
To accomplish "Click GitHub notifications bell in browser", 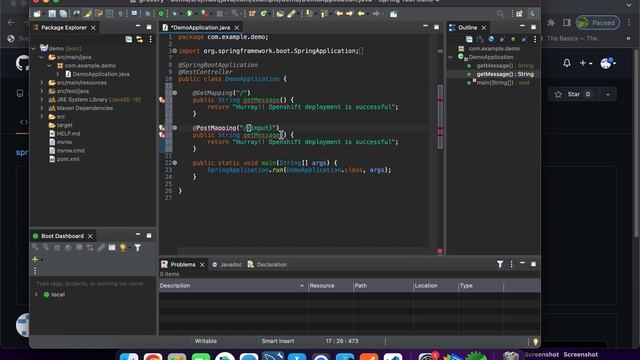I will click(567, 63).
